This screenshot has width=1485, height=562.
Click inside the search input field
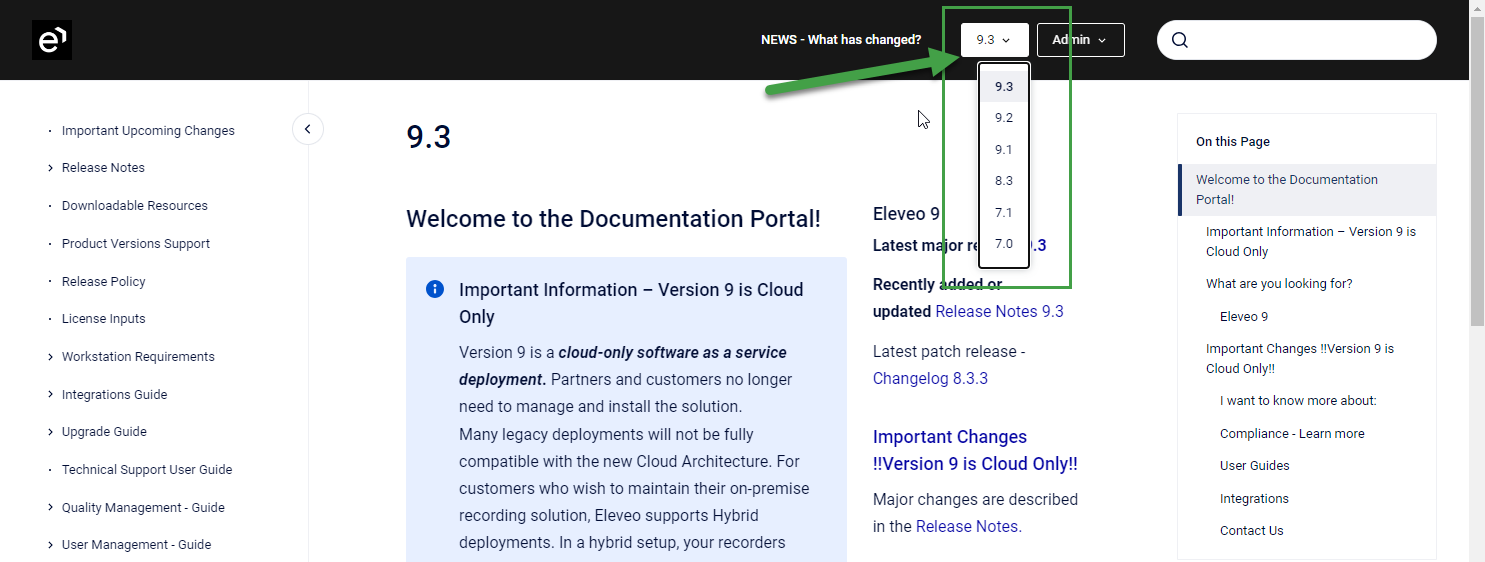[x=1310, y=40]
